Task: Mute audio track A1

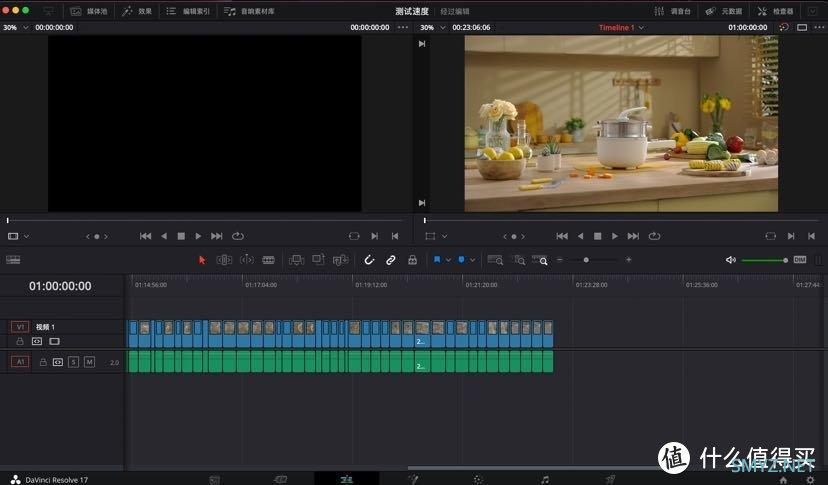Action: point(89,362)
